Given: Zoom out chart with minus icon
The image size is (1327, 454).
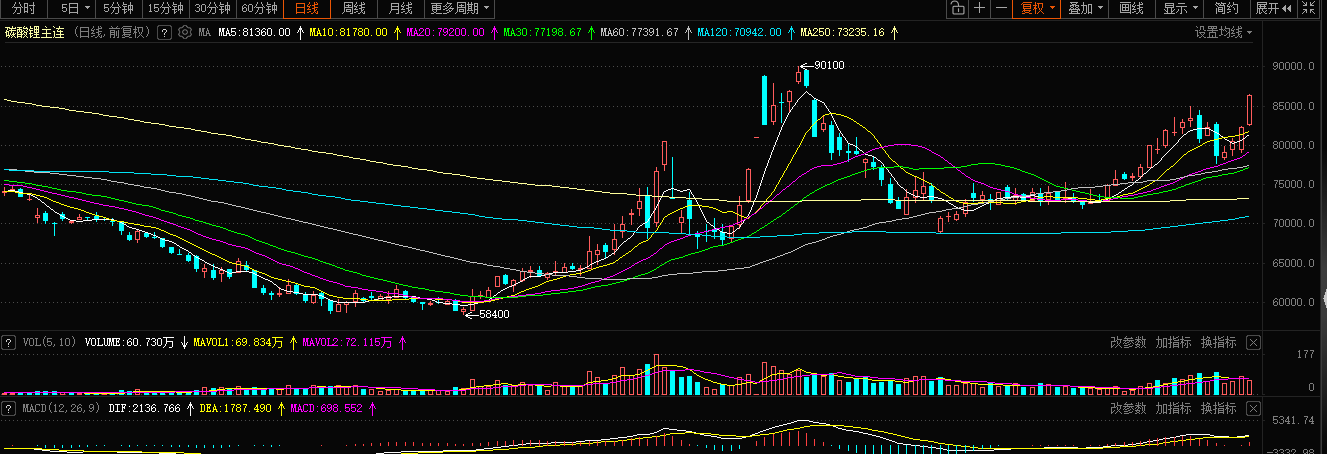Looking at the screenshot, I should click(1001, 9).
